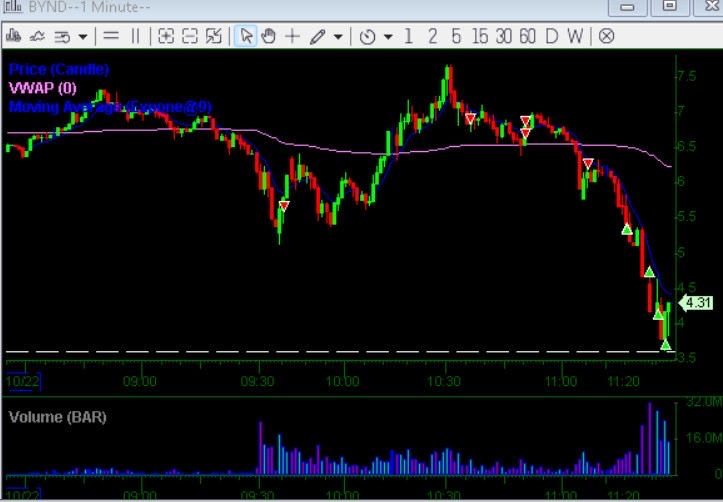
Task: Select the hand pan tool
Action: point(268,36)
